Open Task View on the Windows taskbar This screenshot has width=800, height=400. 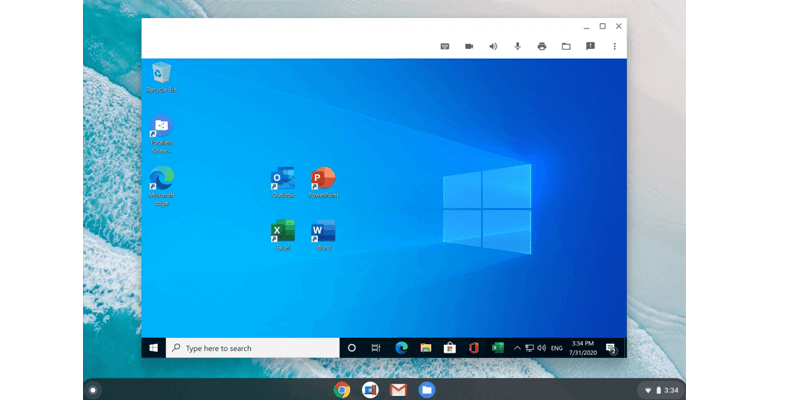[x=376, y=348]
